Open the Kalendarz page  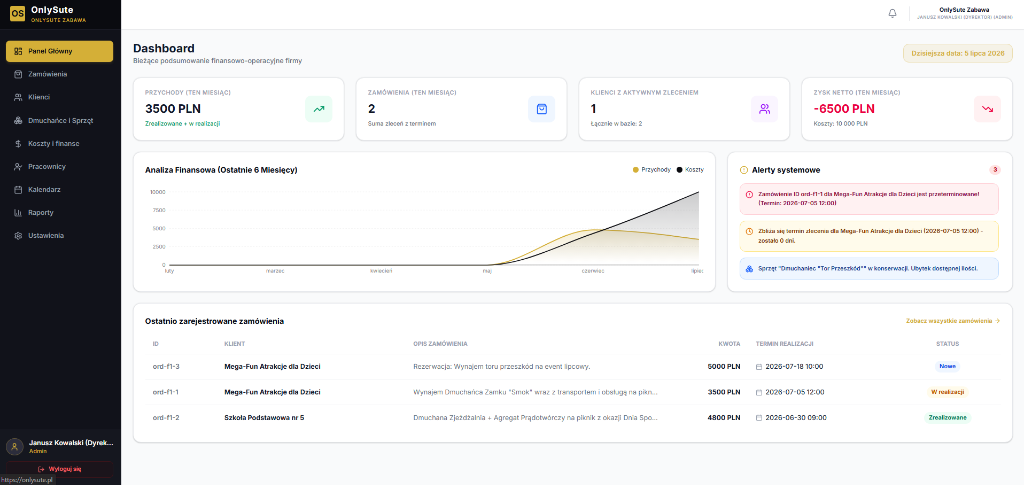[59, 190]
